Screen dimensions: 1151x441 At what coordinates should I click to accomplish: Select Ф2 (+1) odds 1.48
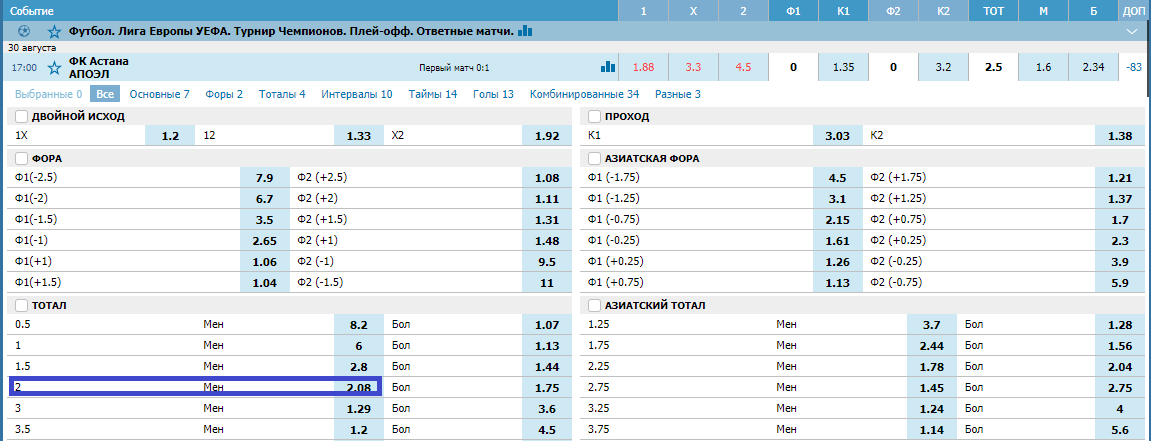tap(547, 240)
